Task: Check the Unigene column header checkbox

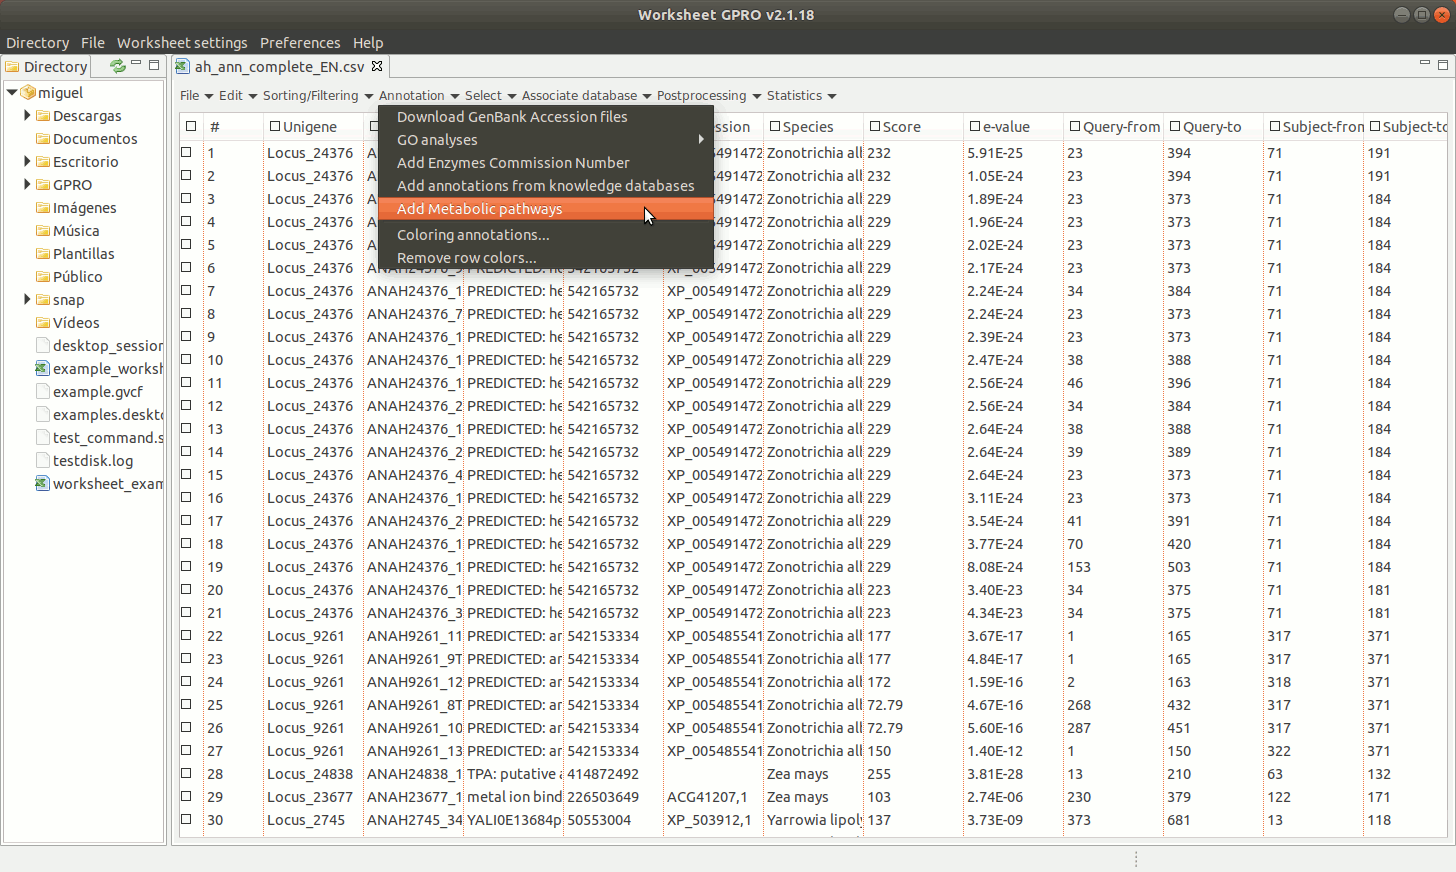Action: (274, 127)
